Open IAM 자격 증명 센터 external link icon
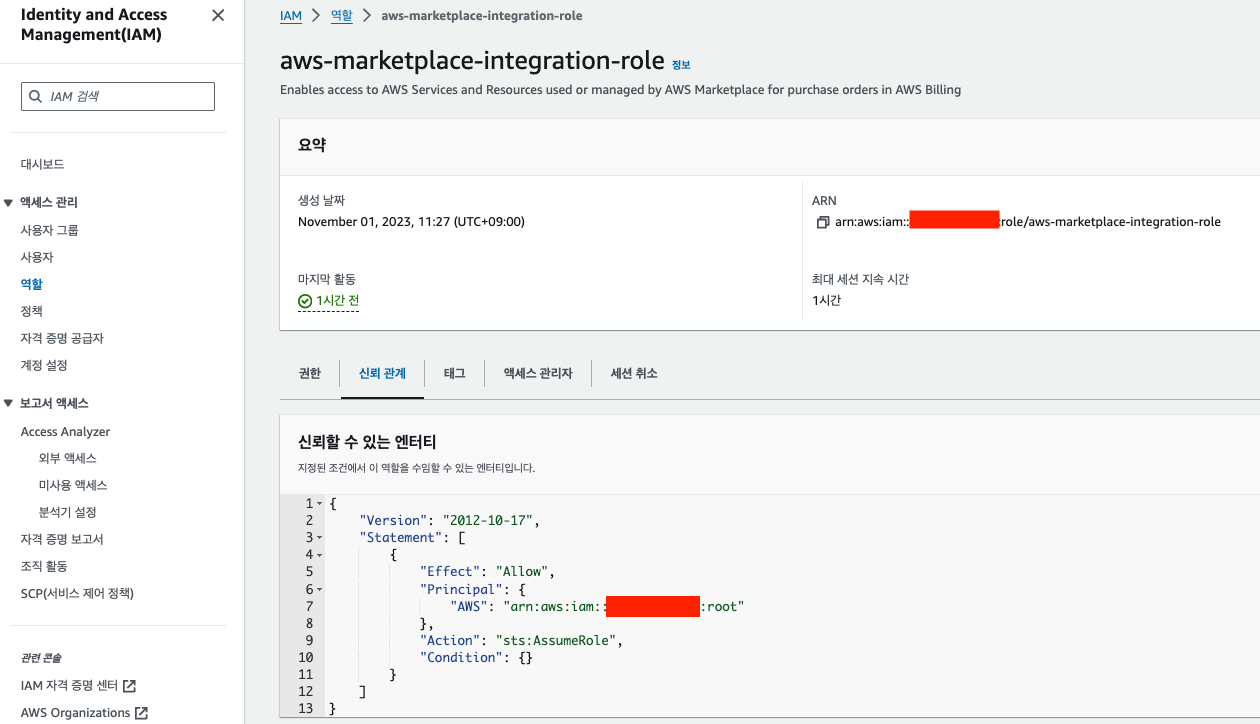This screenshot has width=1260, height=724. 129,686
